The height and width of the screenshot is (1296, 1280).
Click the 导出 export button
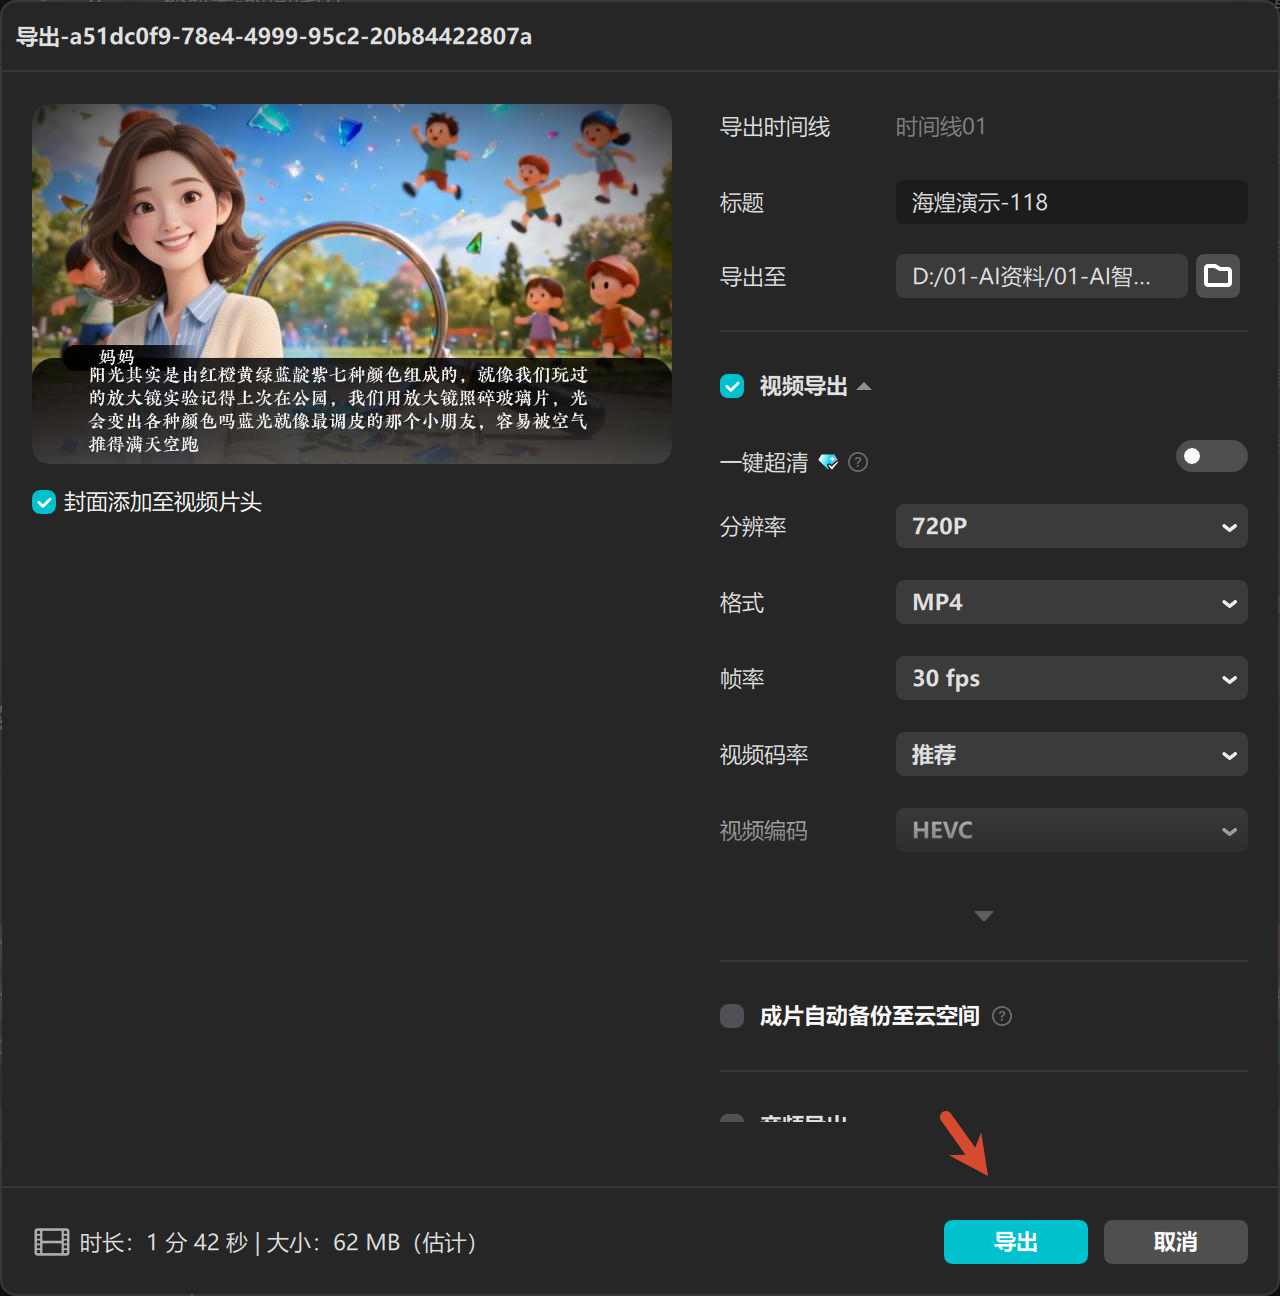click(1015, 1242)
